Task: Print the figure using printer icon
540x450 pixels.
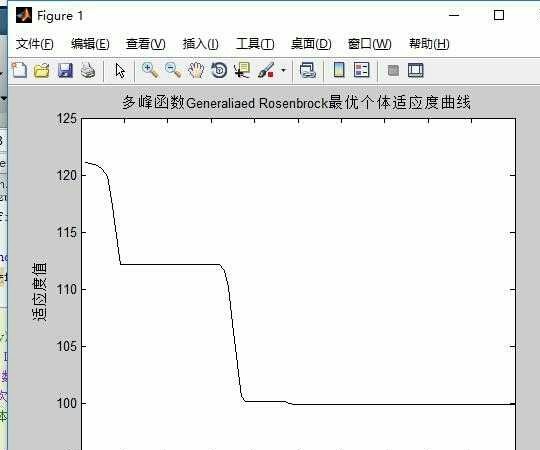Action: coord(88,70)
